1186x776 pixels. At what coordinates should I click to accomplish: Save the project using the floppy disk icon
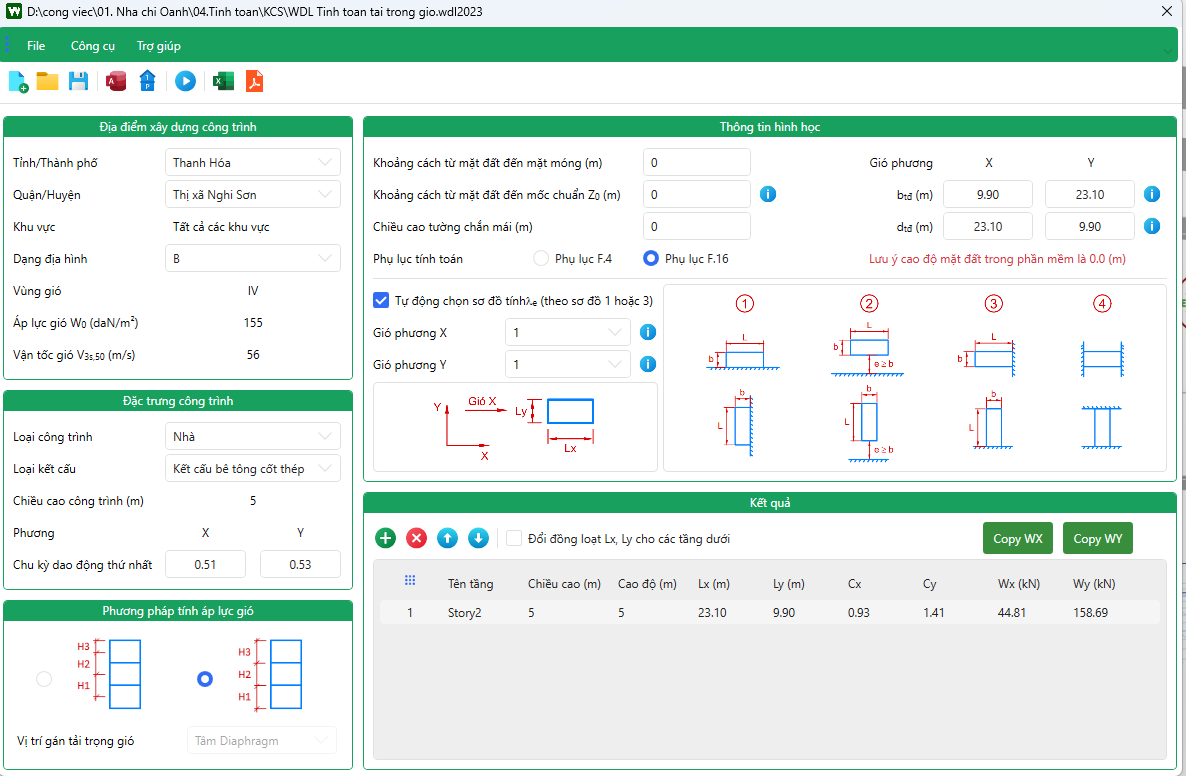click(x=78, y=81)
